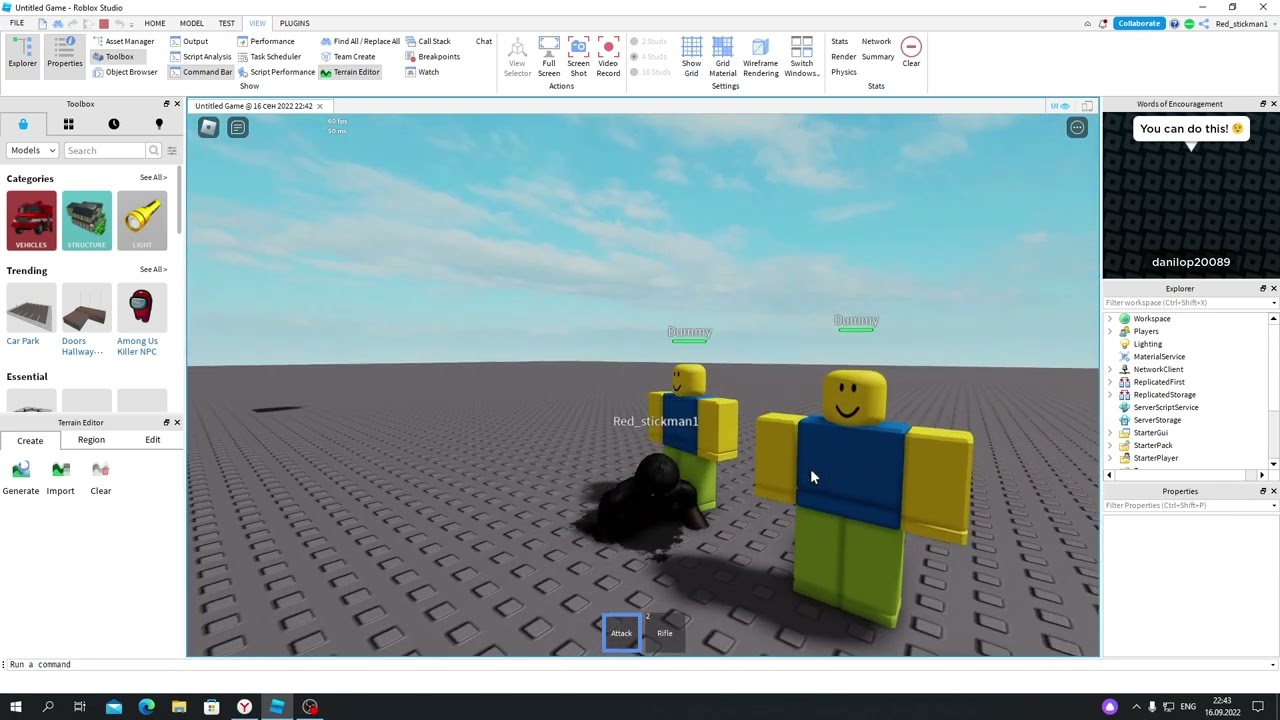This screenshot has height=720, width=1280.
Task: Click Import in Terrain Editor
Action: click(x=60, y=478)
